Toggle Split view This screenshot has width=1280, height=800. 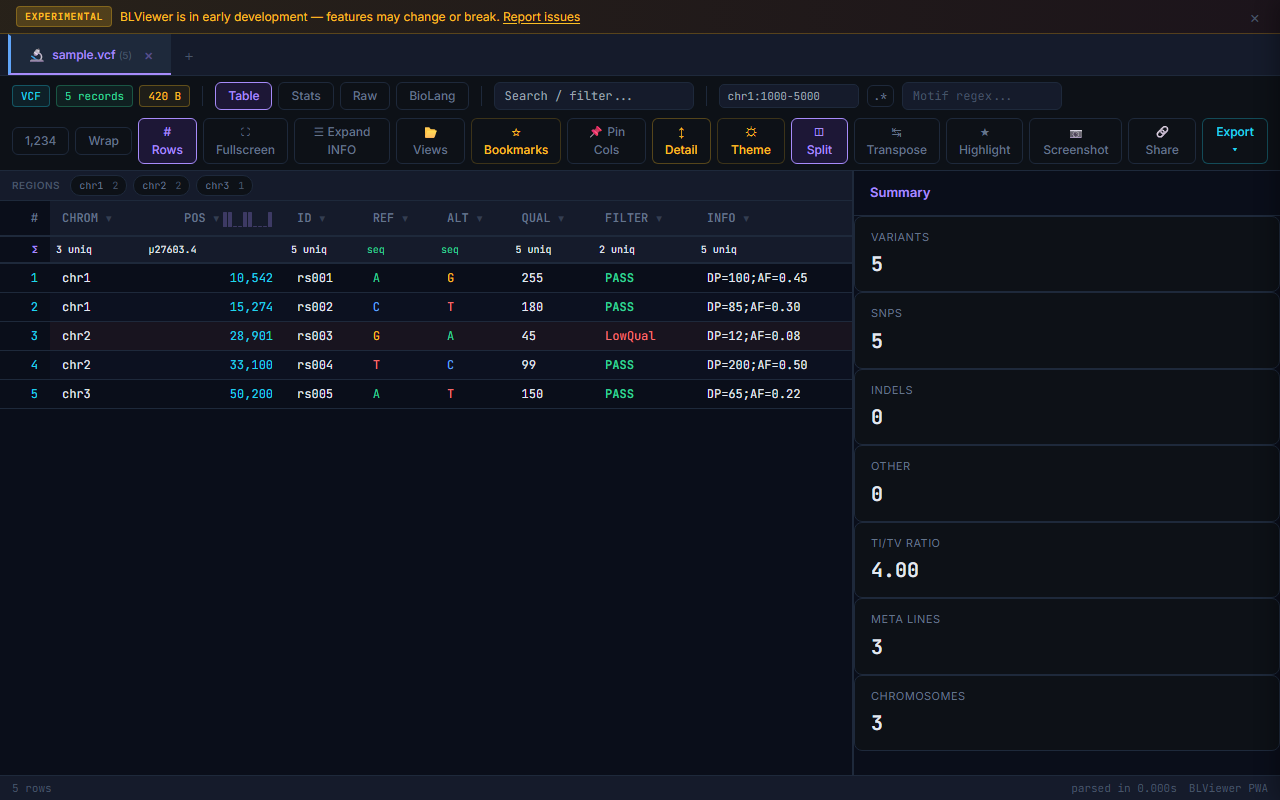[x=819, y=140]
